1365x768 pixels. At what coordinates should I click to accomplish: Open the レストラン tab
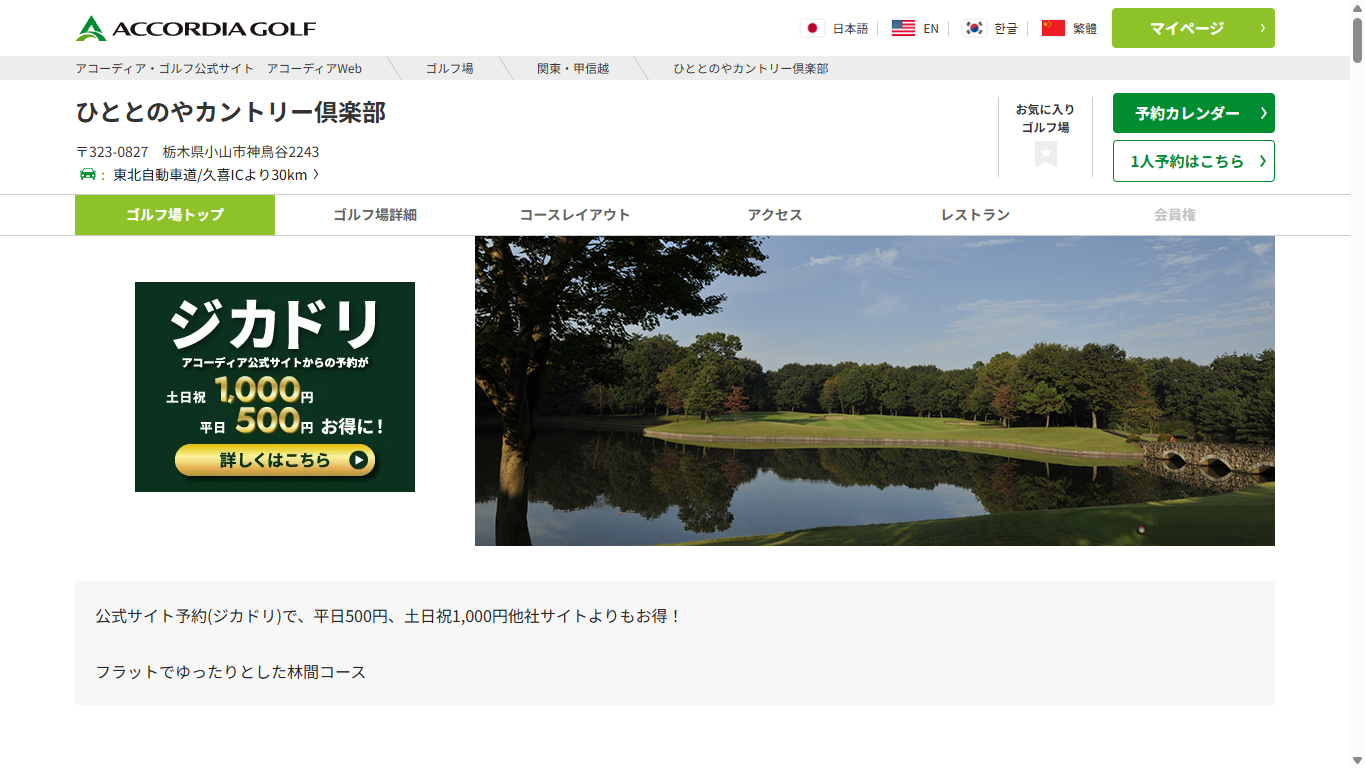coord(975,215)
